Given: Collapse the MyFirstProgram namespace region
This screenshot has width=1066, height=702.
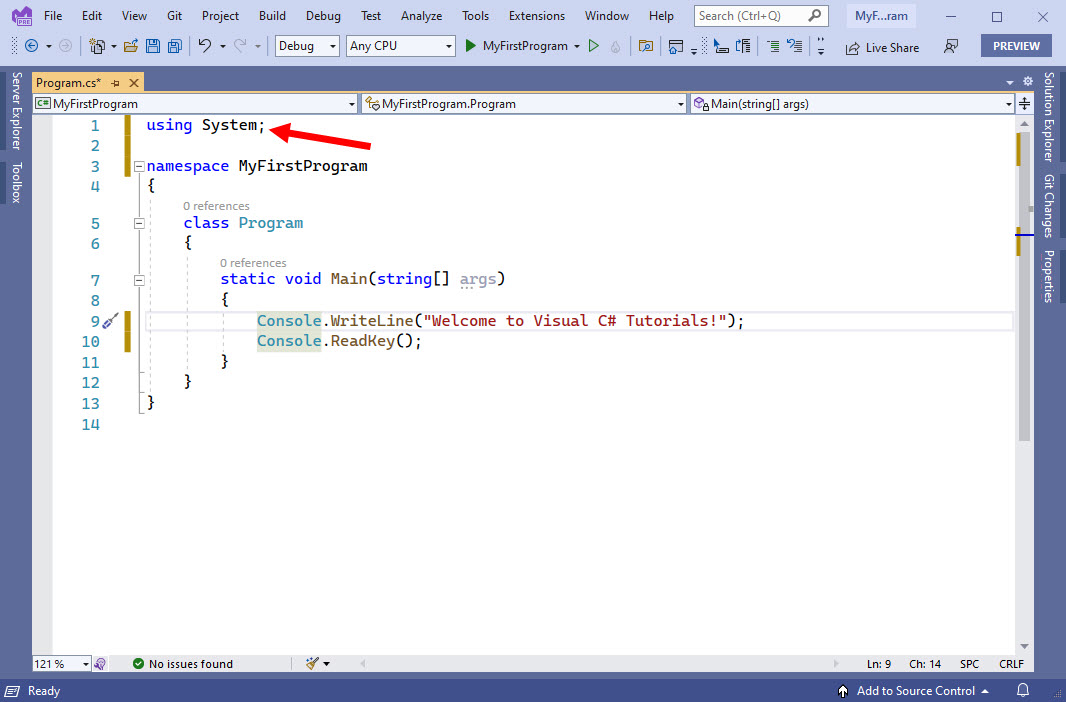Looking at the screenshot, I should (x=139, y=166).
